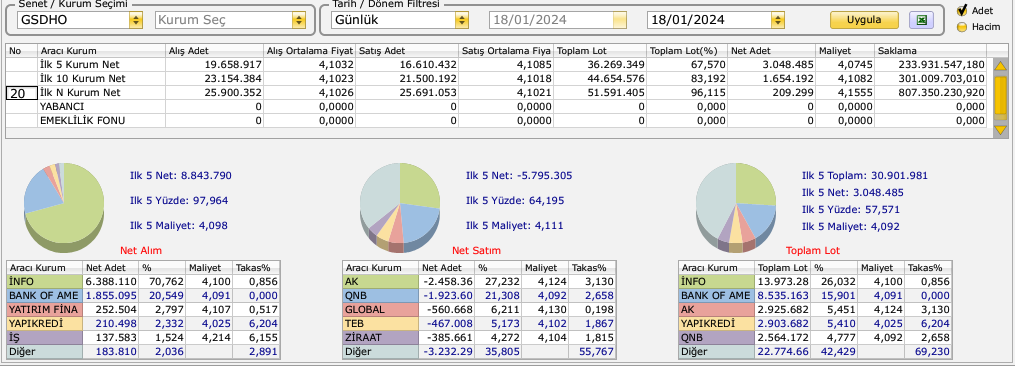1015x366 pixels.
Task: Click value 807.350.230,920 in Saklama column
Action: click(x=942, y=93)
